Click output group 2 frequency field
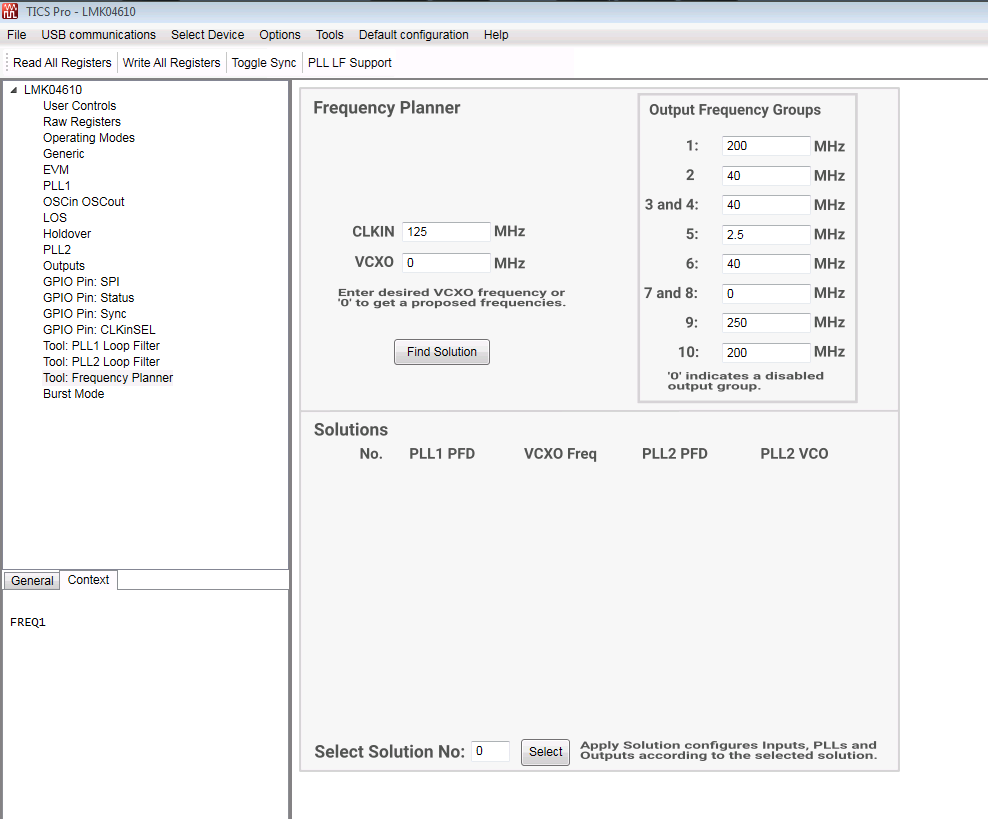The height and width of the screenshot is (819, 988). pos(766,175)
